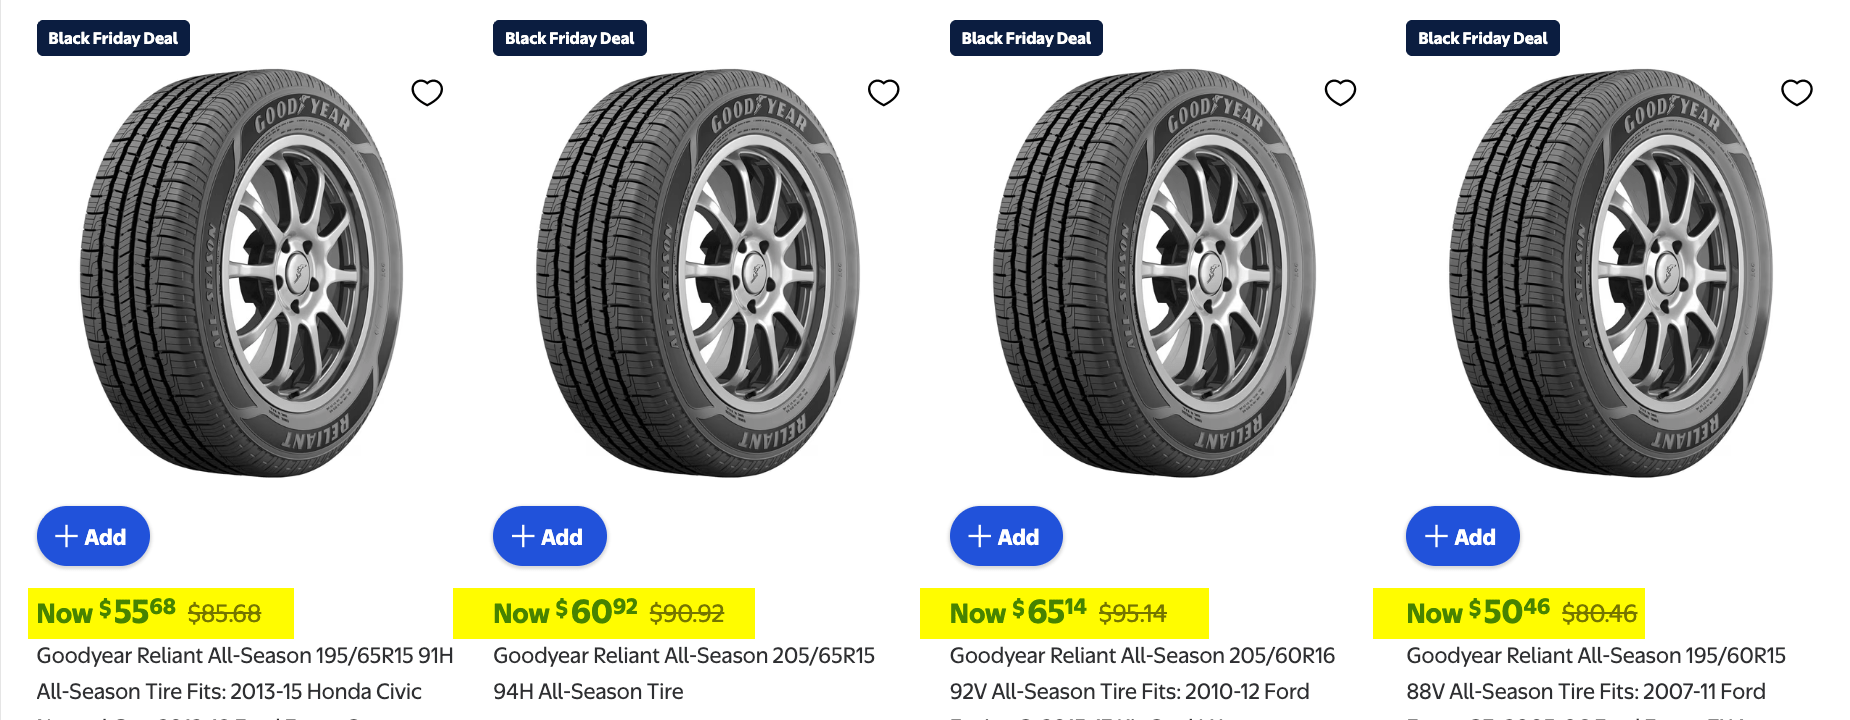Favorite the 195/60R15 88V tire with heart icon
The image size is (1850, 720).
1796,93
